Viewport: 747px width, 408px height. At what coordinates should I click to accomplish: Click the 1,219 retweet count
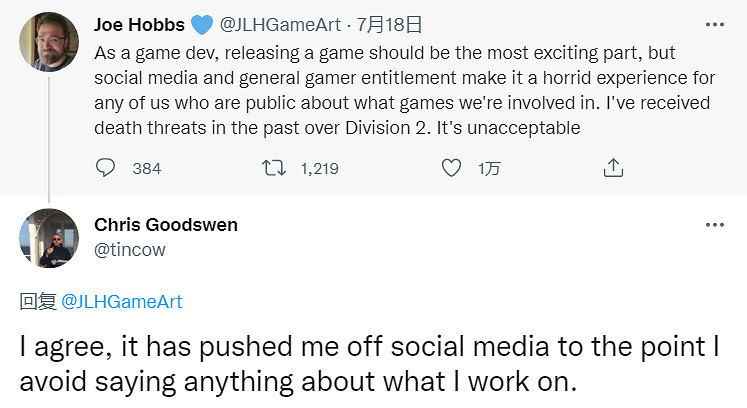pyautogui.click(x=319, y=168)
